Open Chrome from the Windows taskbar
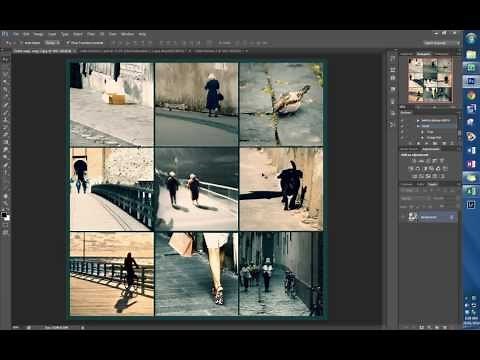This screenshot has height=360, width=480. [471, 95]
